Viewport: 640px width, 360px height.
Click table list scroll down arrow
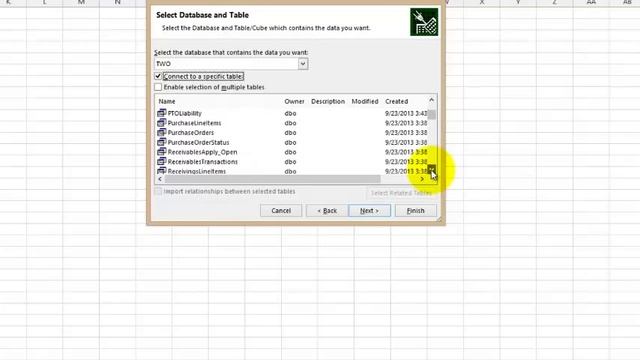tap(431, 169)
